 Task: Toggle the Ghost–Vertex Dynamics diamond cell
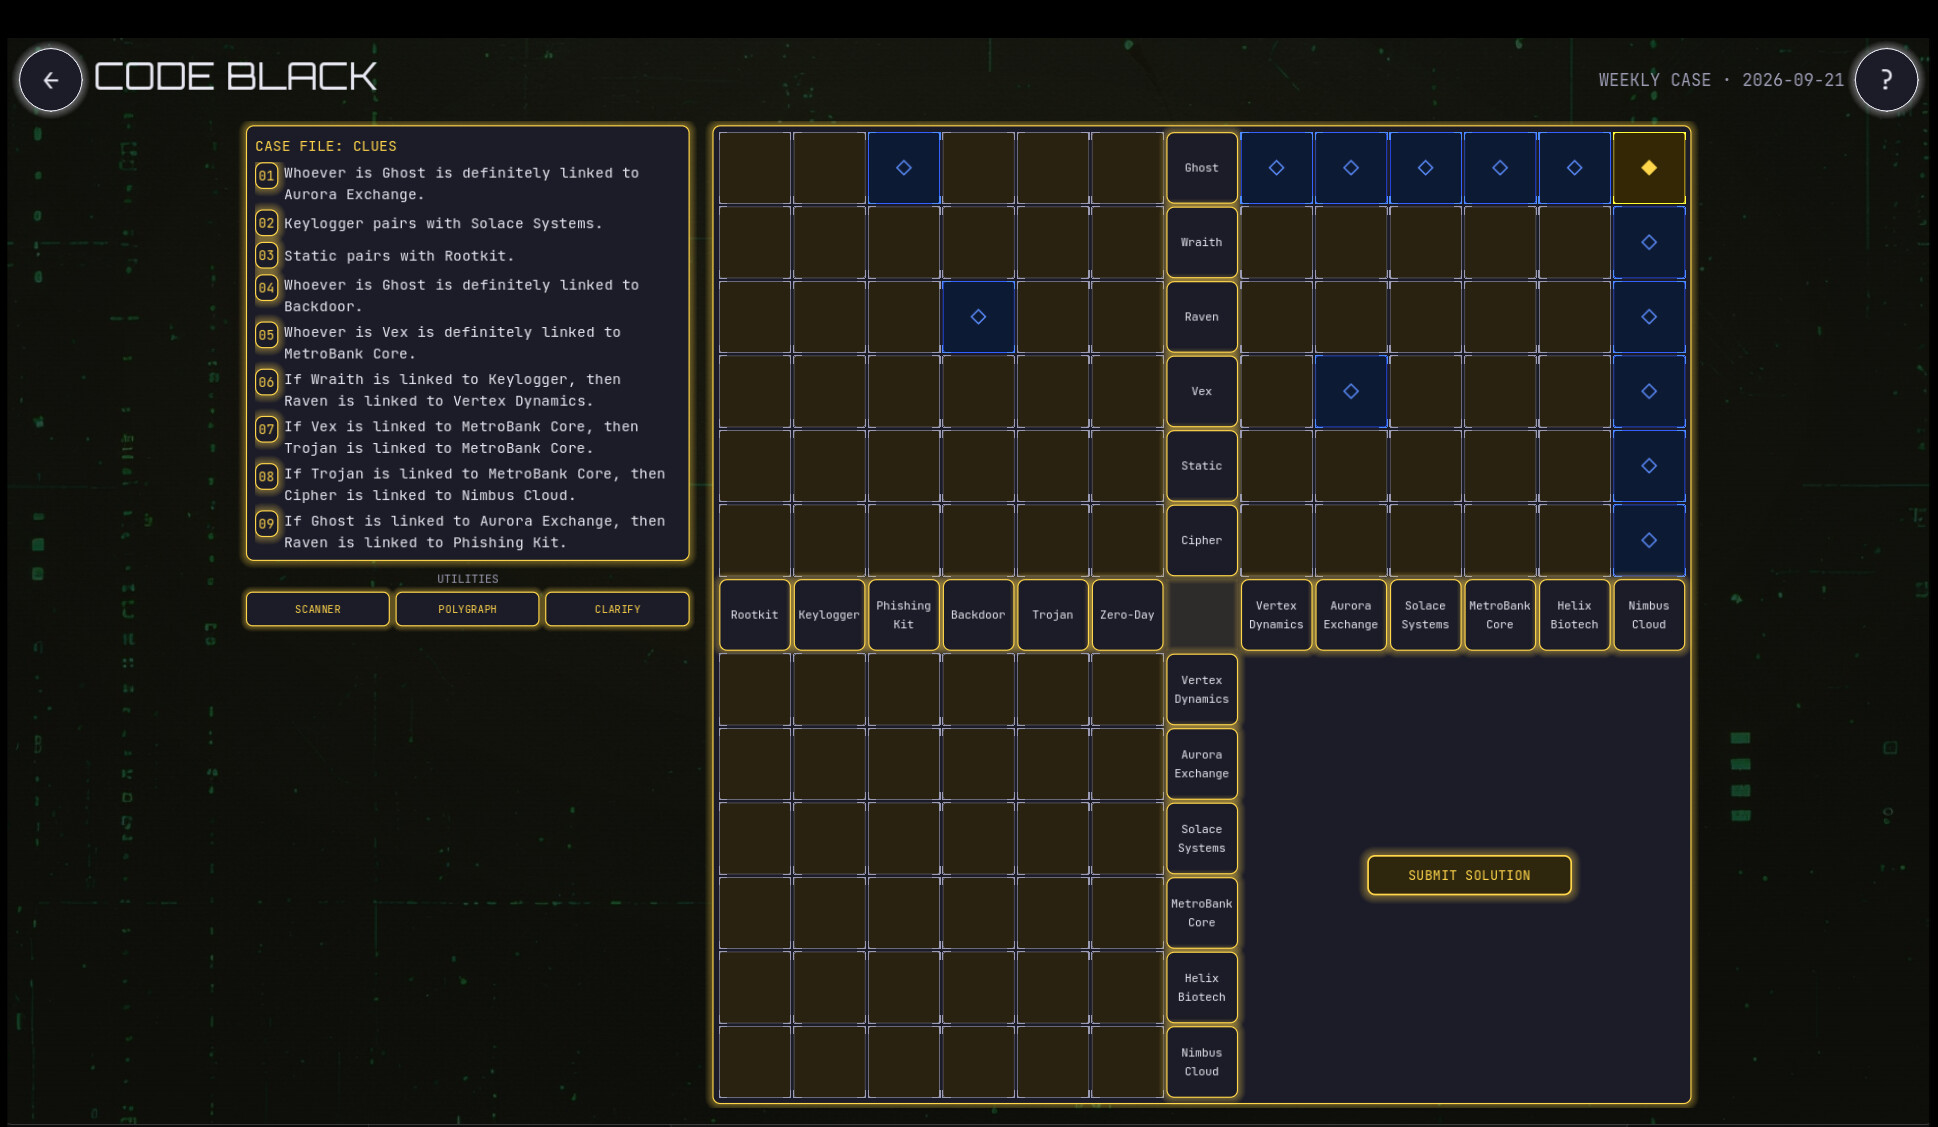[1276, 168]
